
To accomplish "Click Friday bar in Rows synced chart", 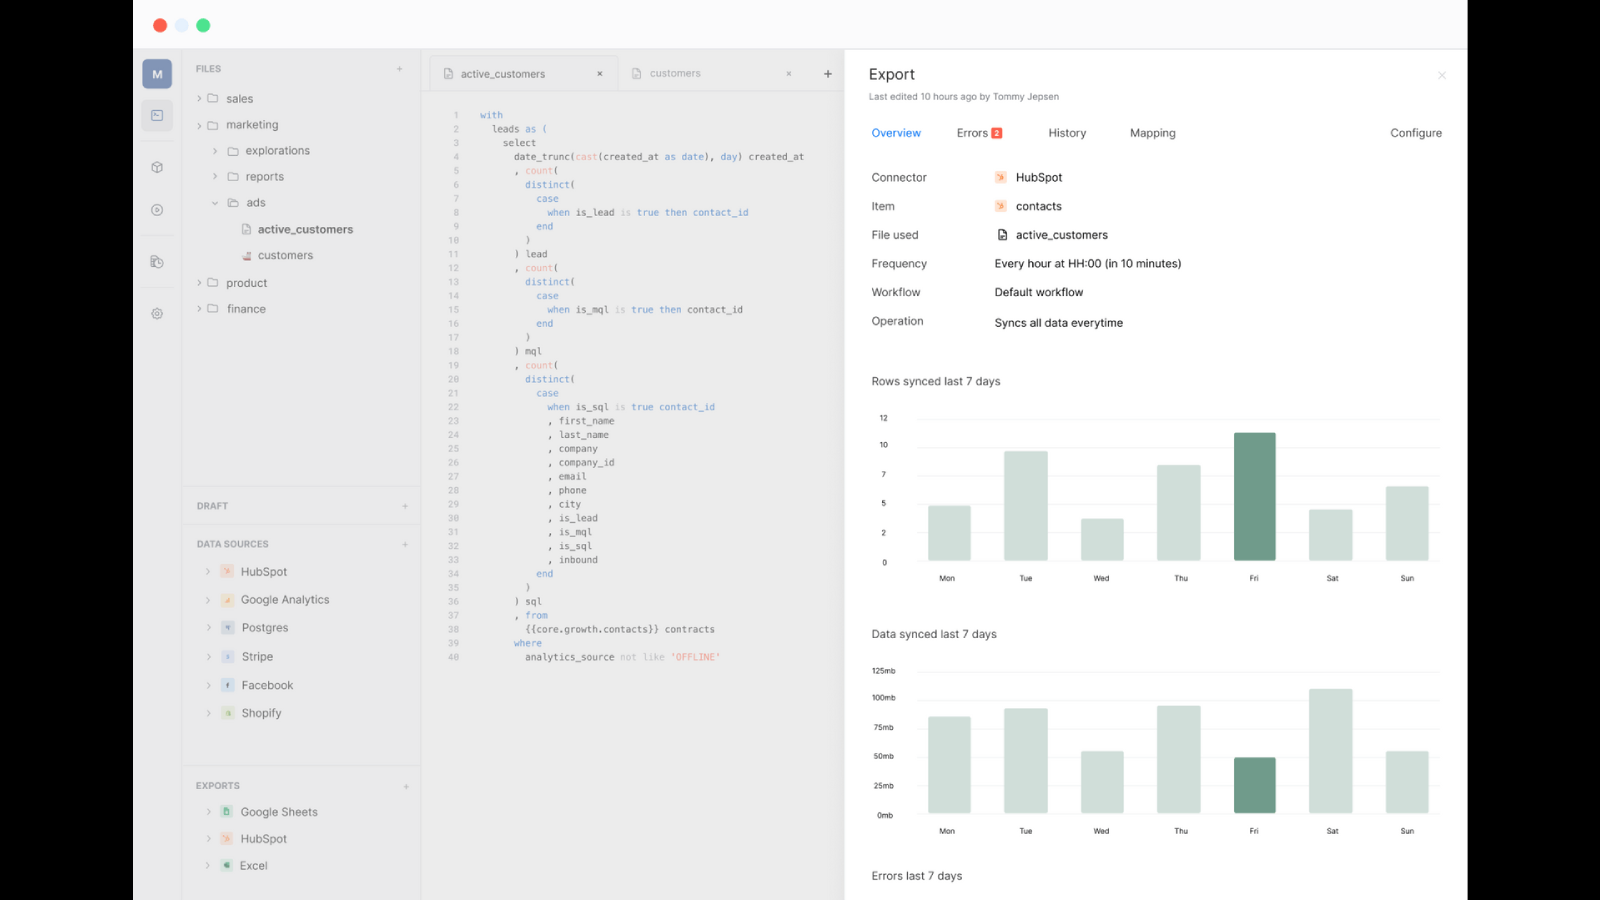I will pos(1254,497).
